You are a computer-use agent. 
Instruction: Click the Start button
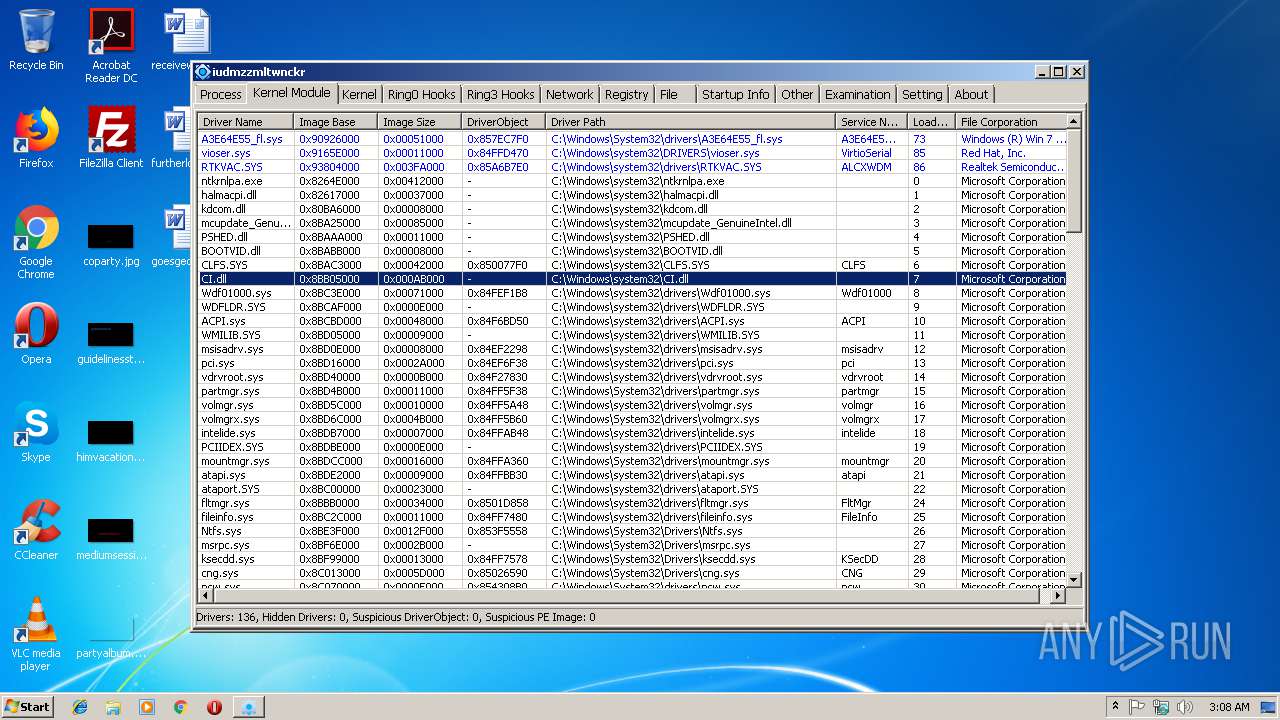tap(27, 707)
